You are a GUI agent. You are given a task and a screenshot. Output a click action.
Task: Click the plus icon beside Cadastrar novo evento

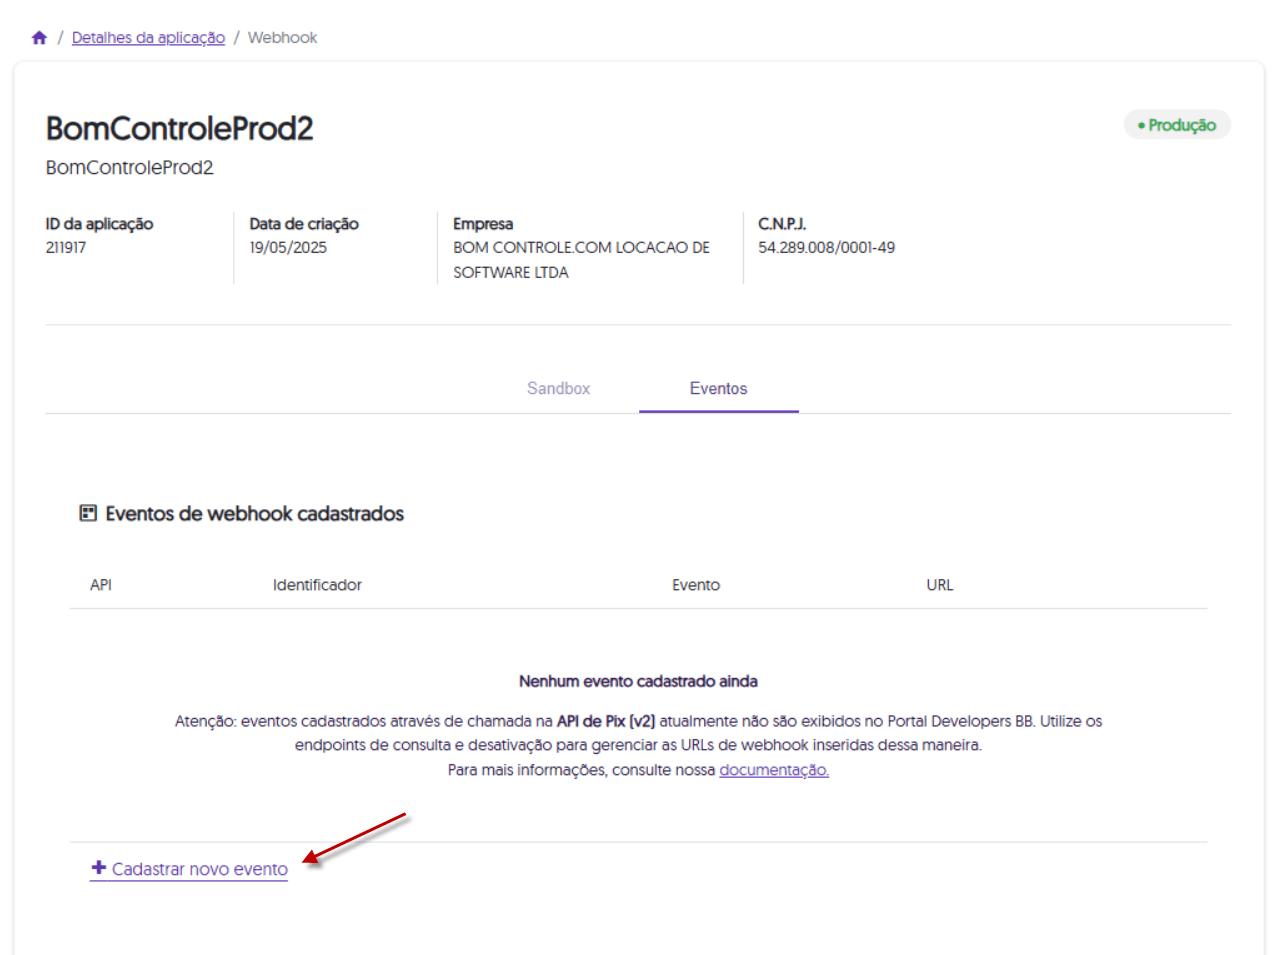[98, 868]
